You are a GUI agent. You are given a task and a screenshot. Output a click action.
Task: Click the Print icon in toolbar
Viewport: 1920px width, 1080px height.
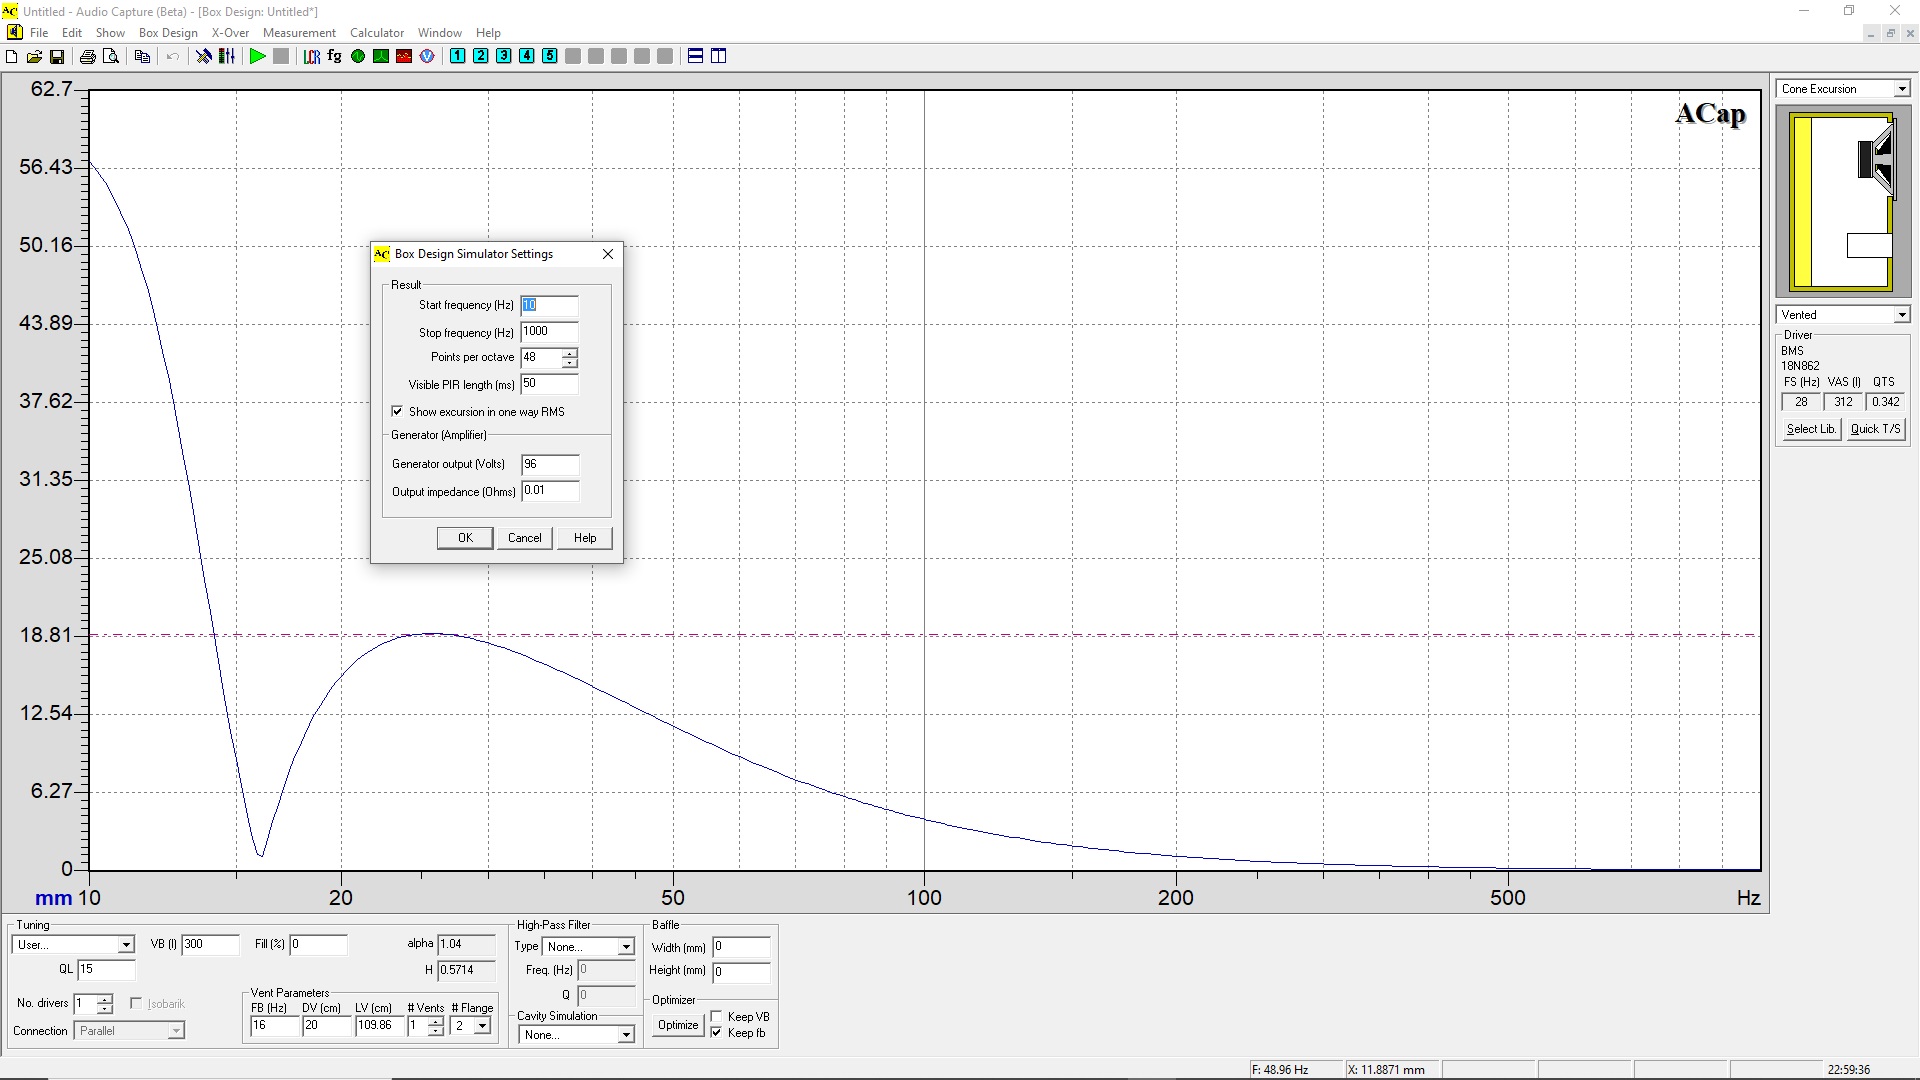pyautogui.click(x=88, y=57)
